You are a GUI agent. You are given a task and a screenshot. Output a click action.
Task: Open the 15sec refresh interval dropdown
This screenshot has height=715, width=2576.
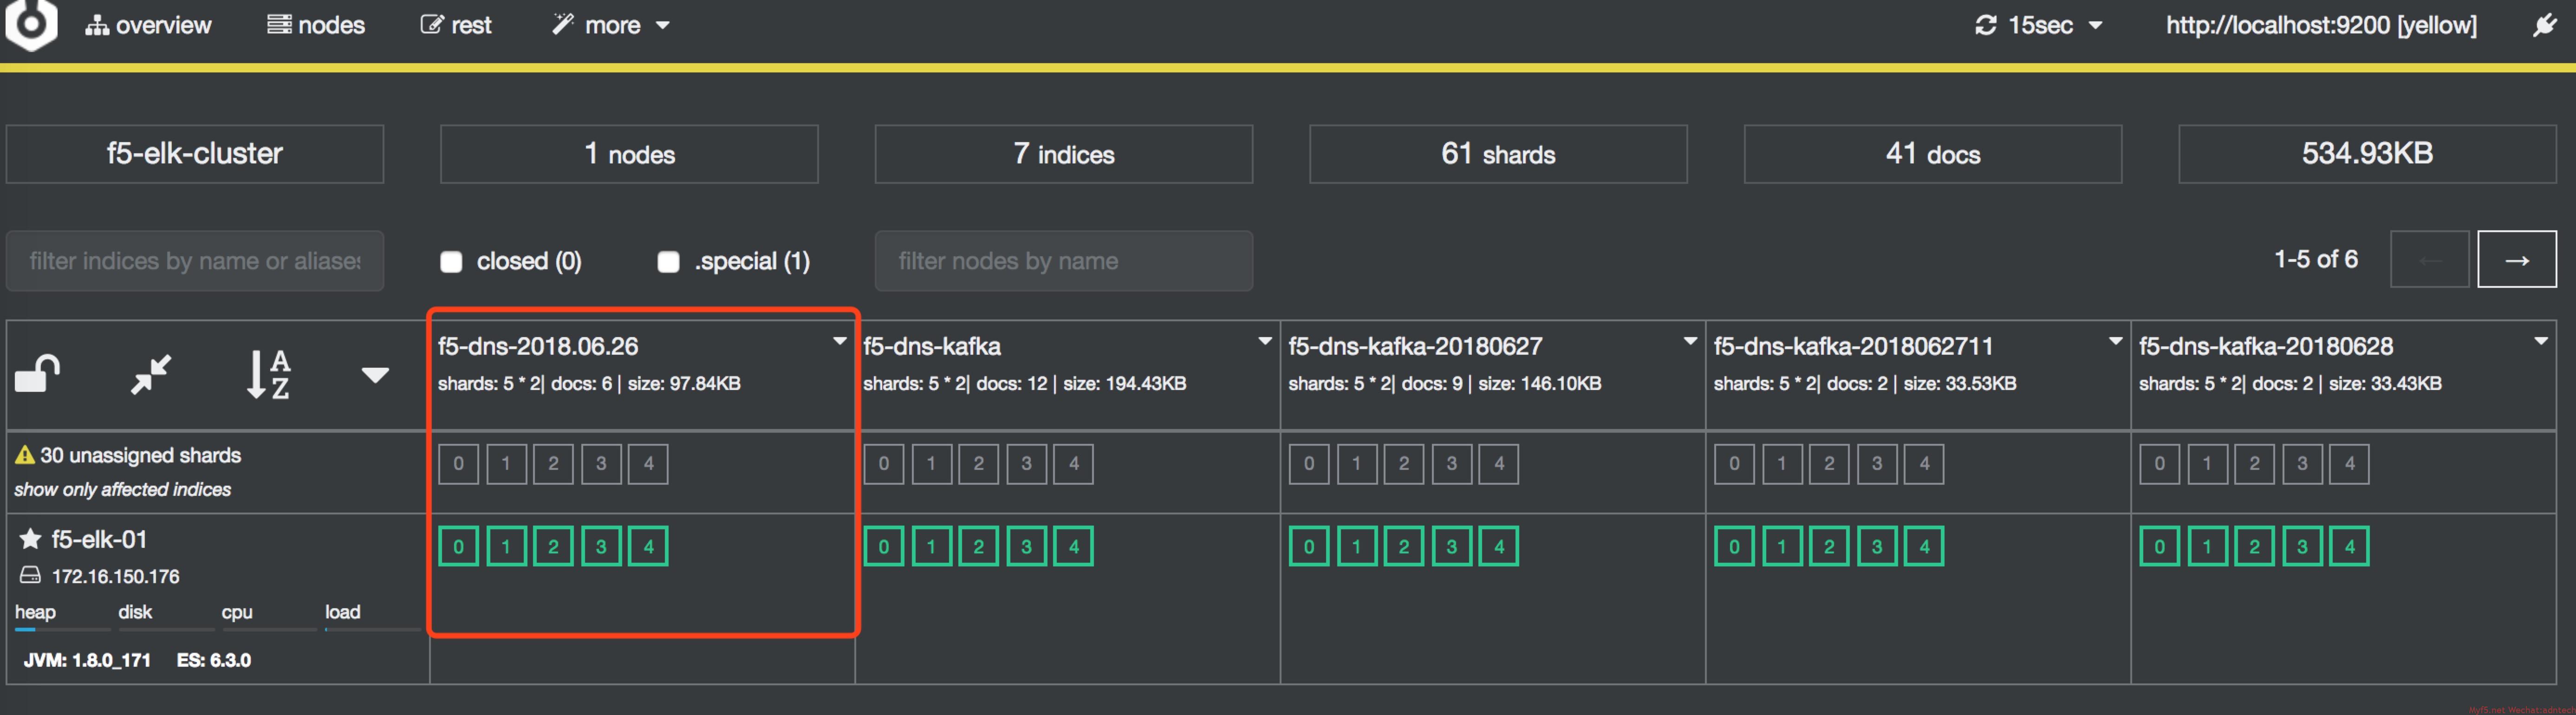2039,25
